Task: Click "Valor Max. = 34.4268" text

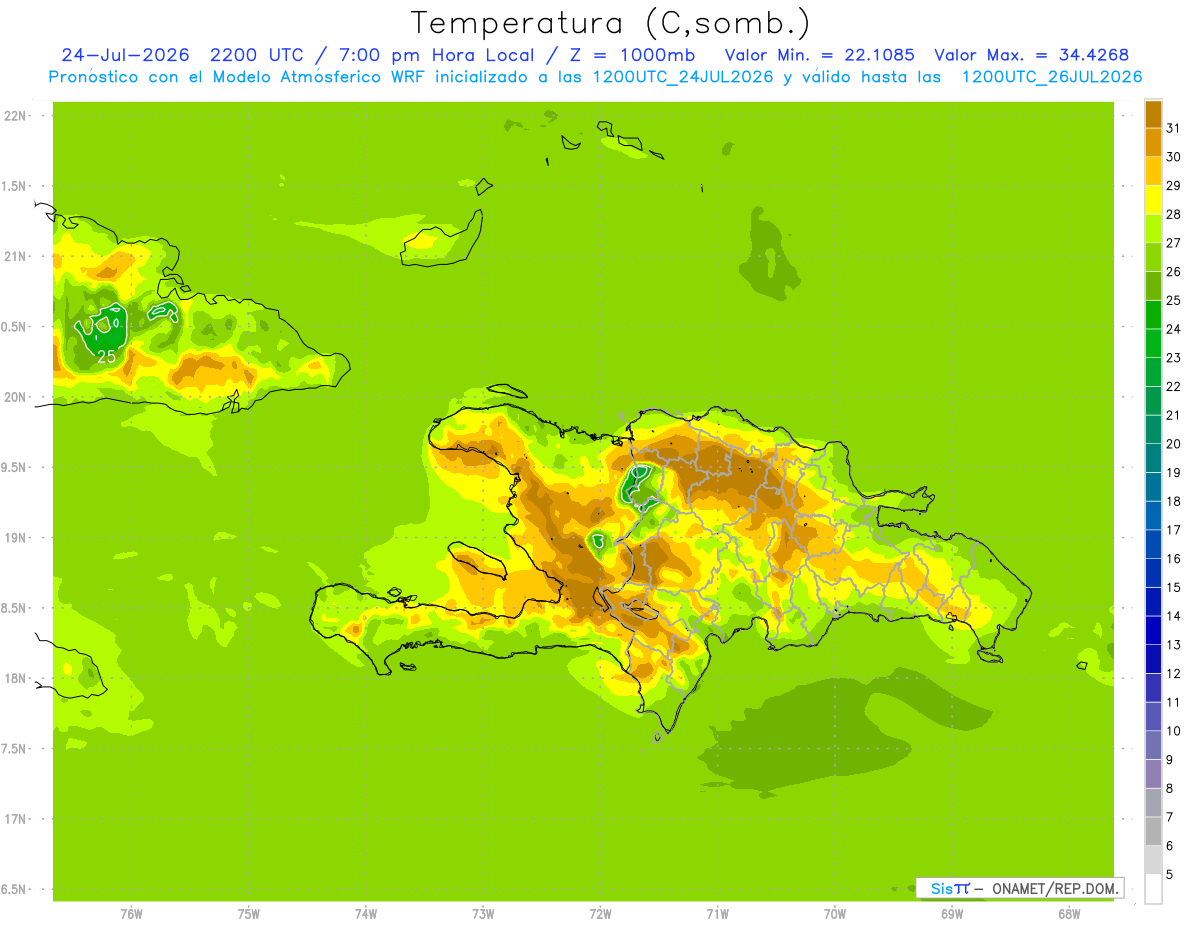Action: 1032,55
